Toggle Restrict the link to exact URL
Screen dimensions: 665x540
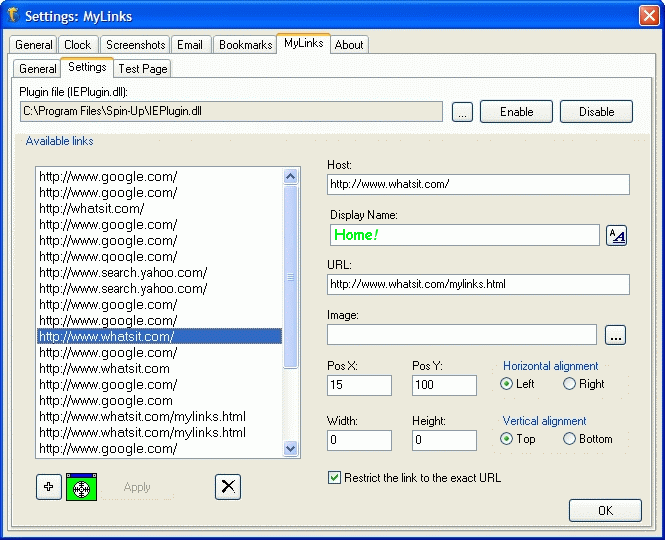click(x=335, y=478)
